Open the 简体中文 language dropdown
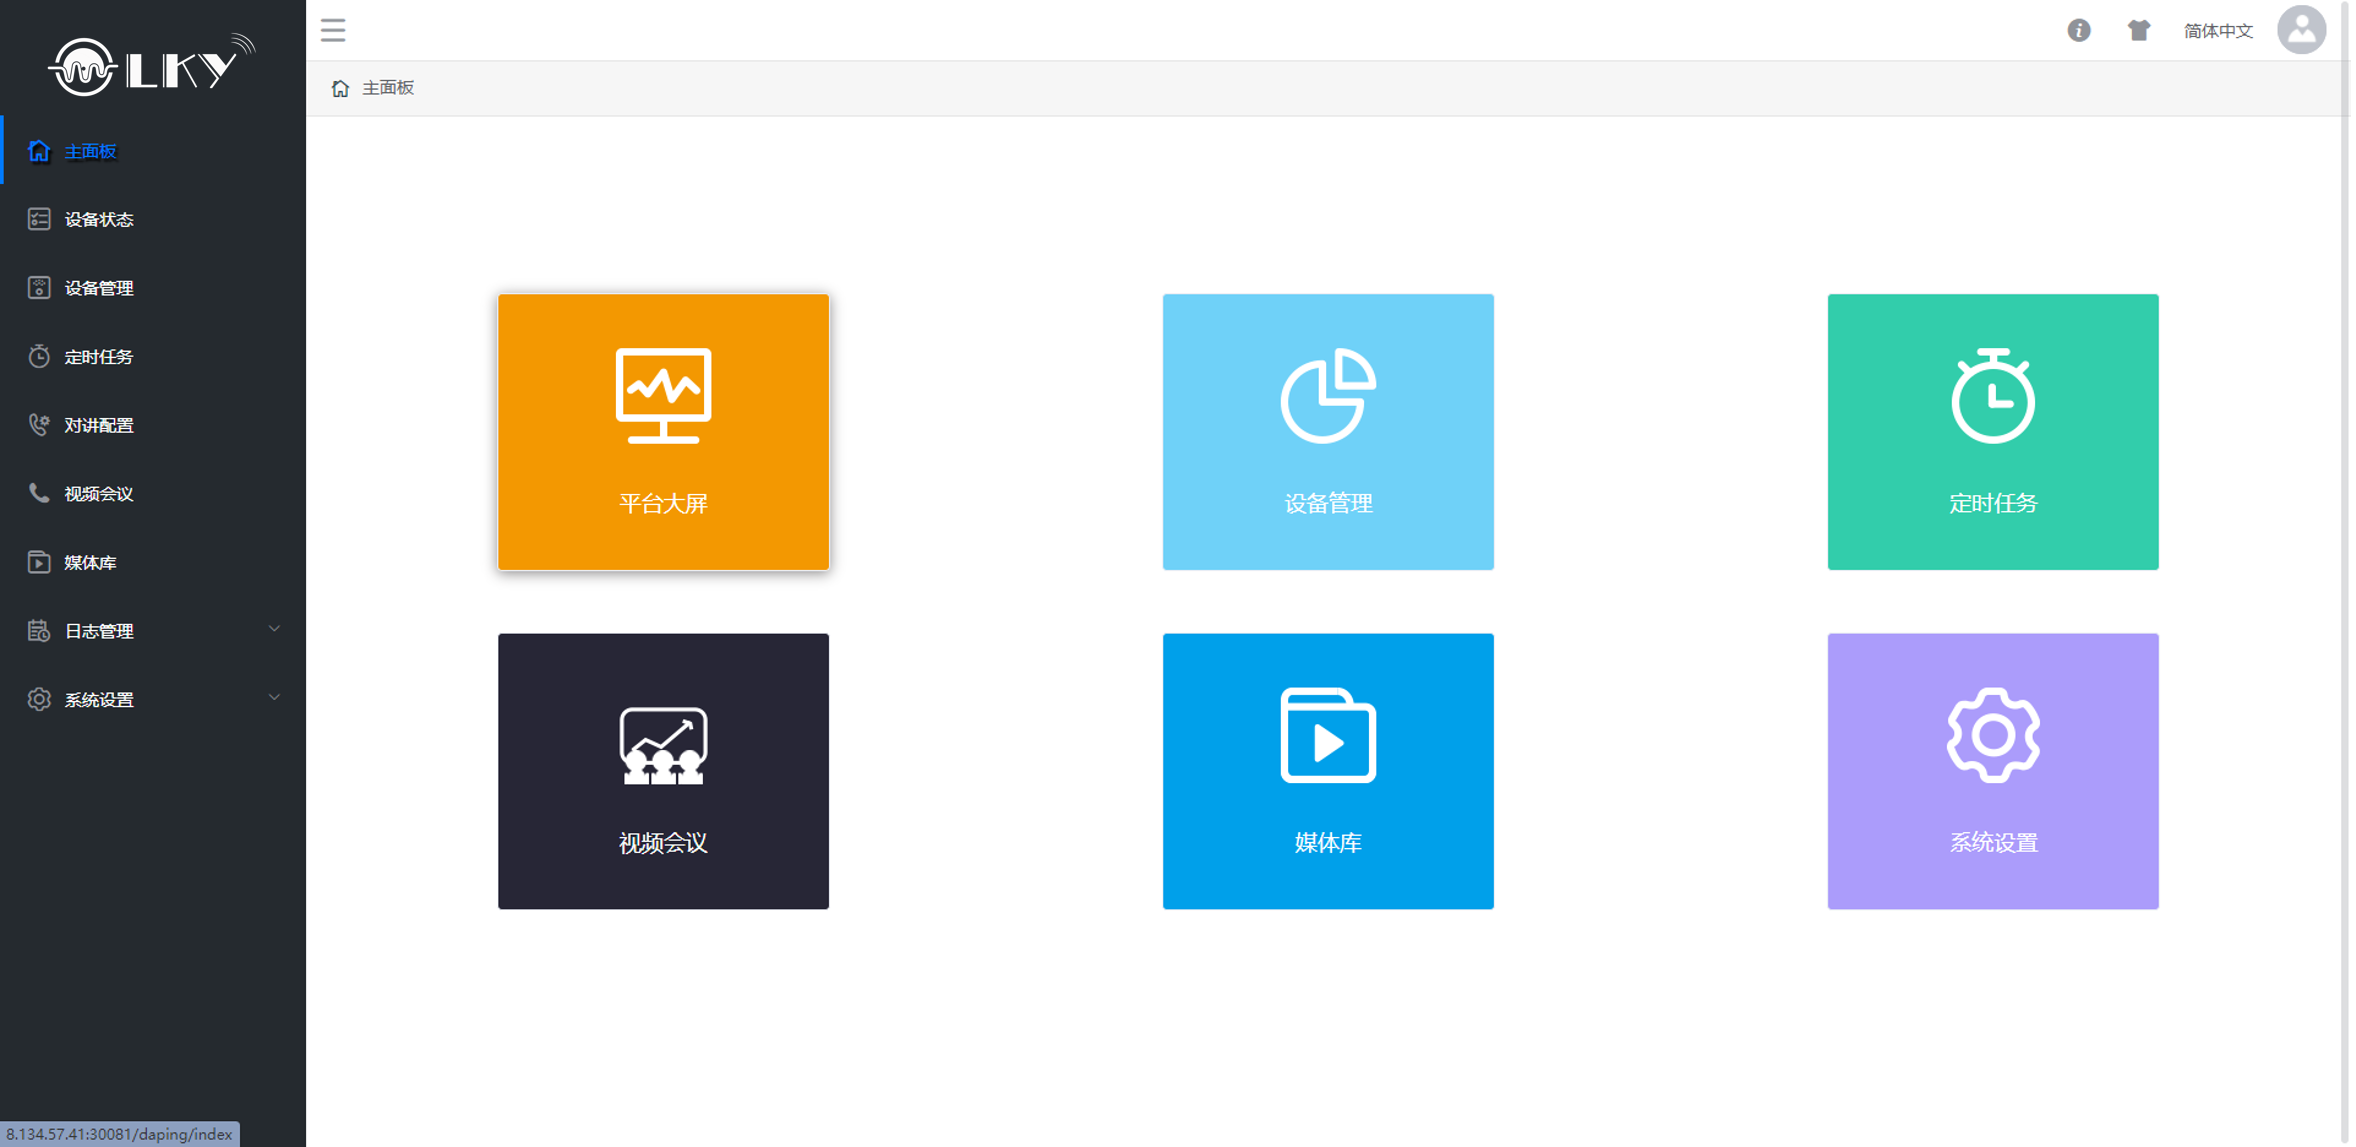2356x1147 pixels. pyautogui.click(x=2217, y=31)
